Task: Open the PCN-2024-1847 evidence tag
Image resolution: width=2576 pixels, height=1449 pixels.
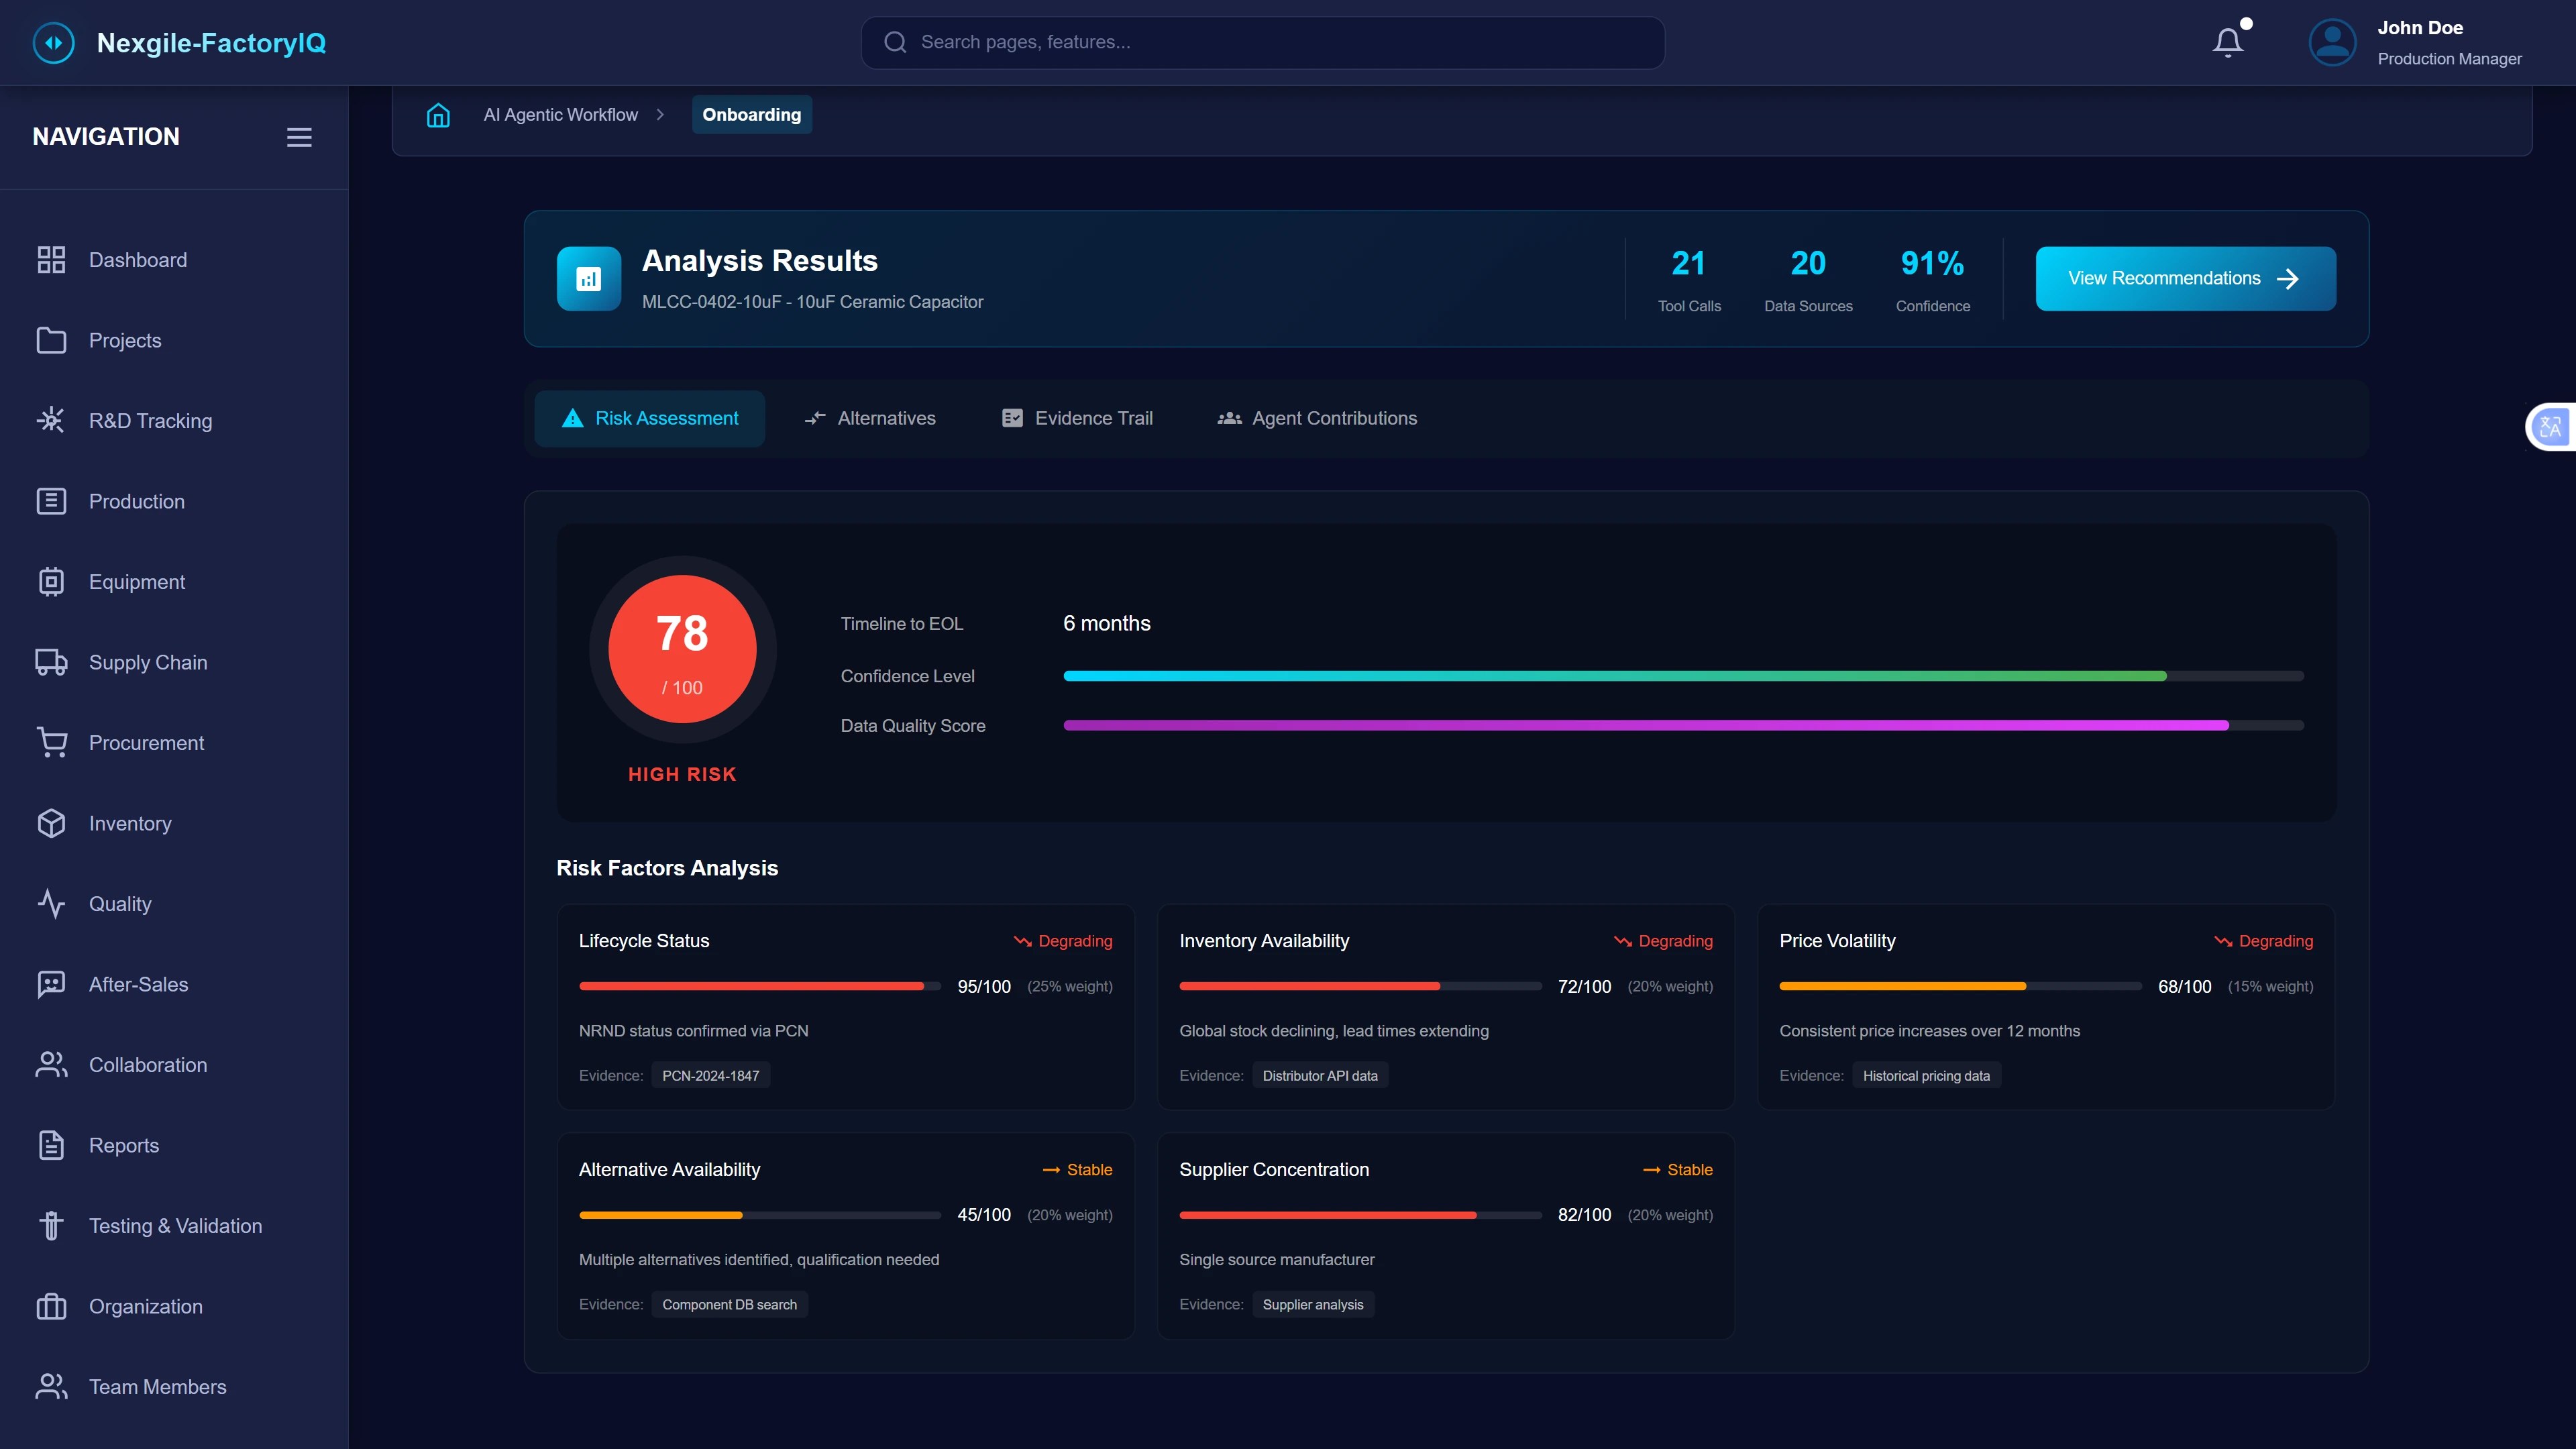Action: (711, 1075)
